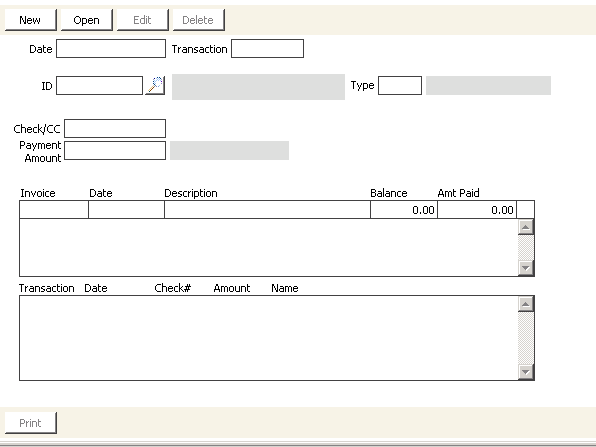Image resolution: width=596 pixels, height=447 pixels.
Task: Click the Amt Paid column header
Action: [458, 193]
